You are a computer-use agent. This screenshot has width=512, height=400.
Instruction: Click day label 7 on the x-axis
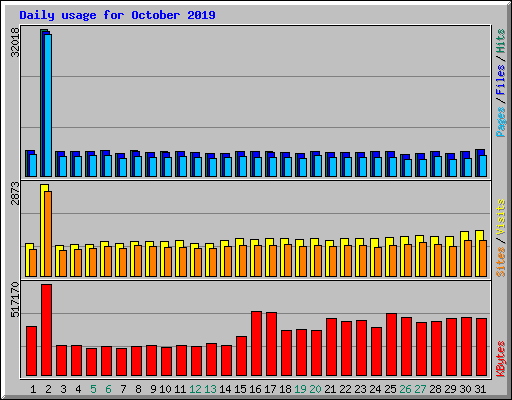pos(123,389)
